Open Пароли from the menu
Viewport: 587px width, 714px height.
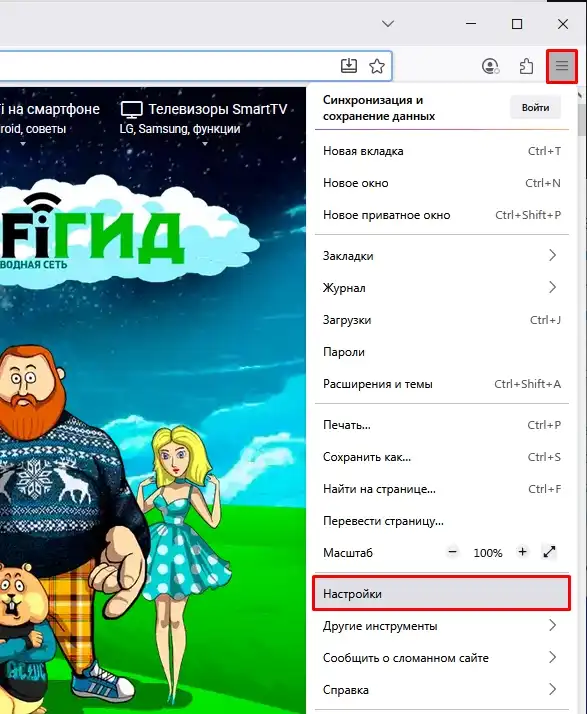[442, 352]
